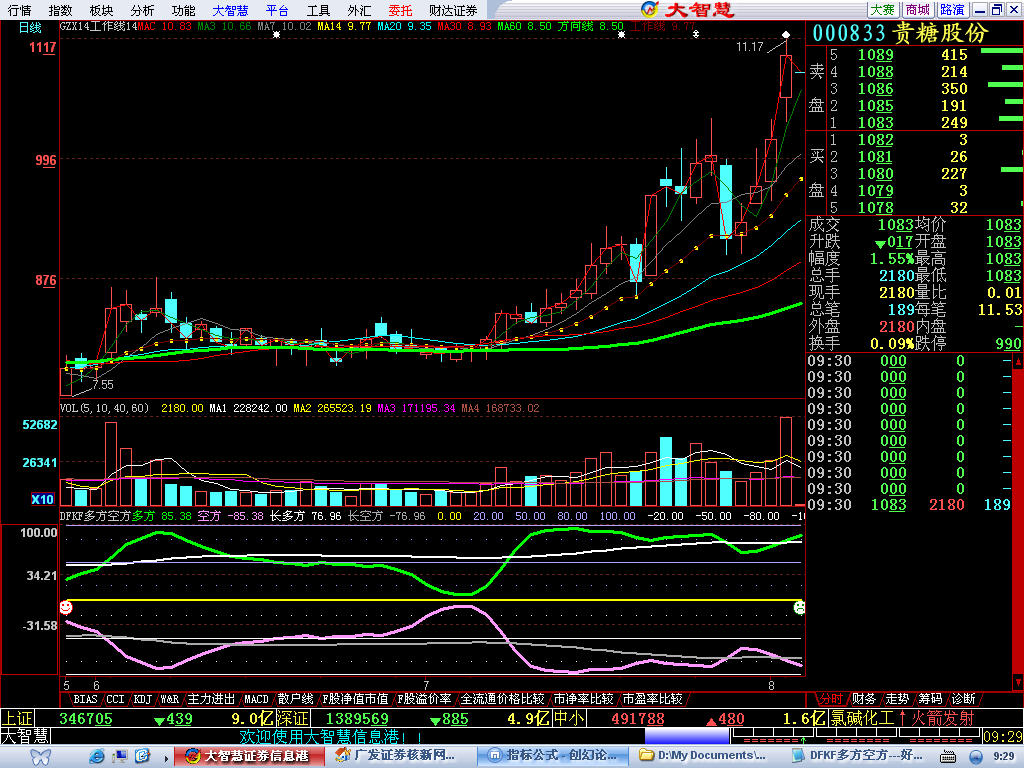Open the 板块 menu
The height and width of the screenshot is (768, 1024).
pos(102,10)
